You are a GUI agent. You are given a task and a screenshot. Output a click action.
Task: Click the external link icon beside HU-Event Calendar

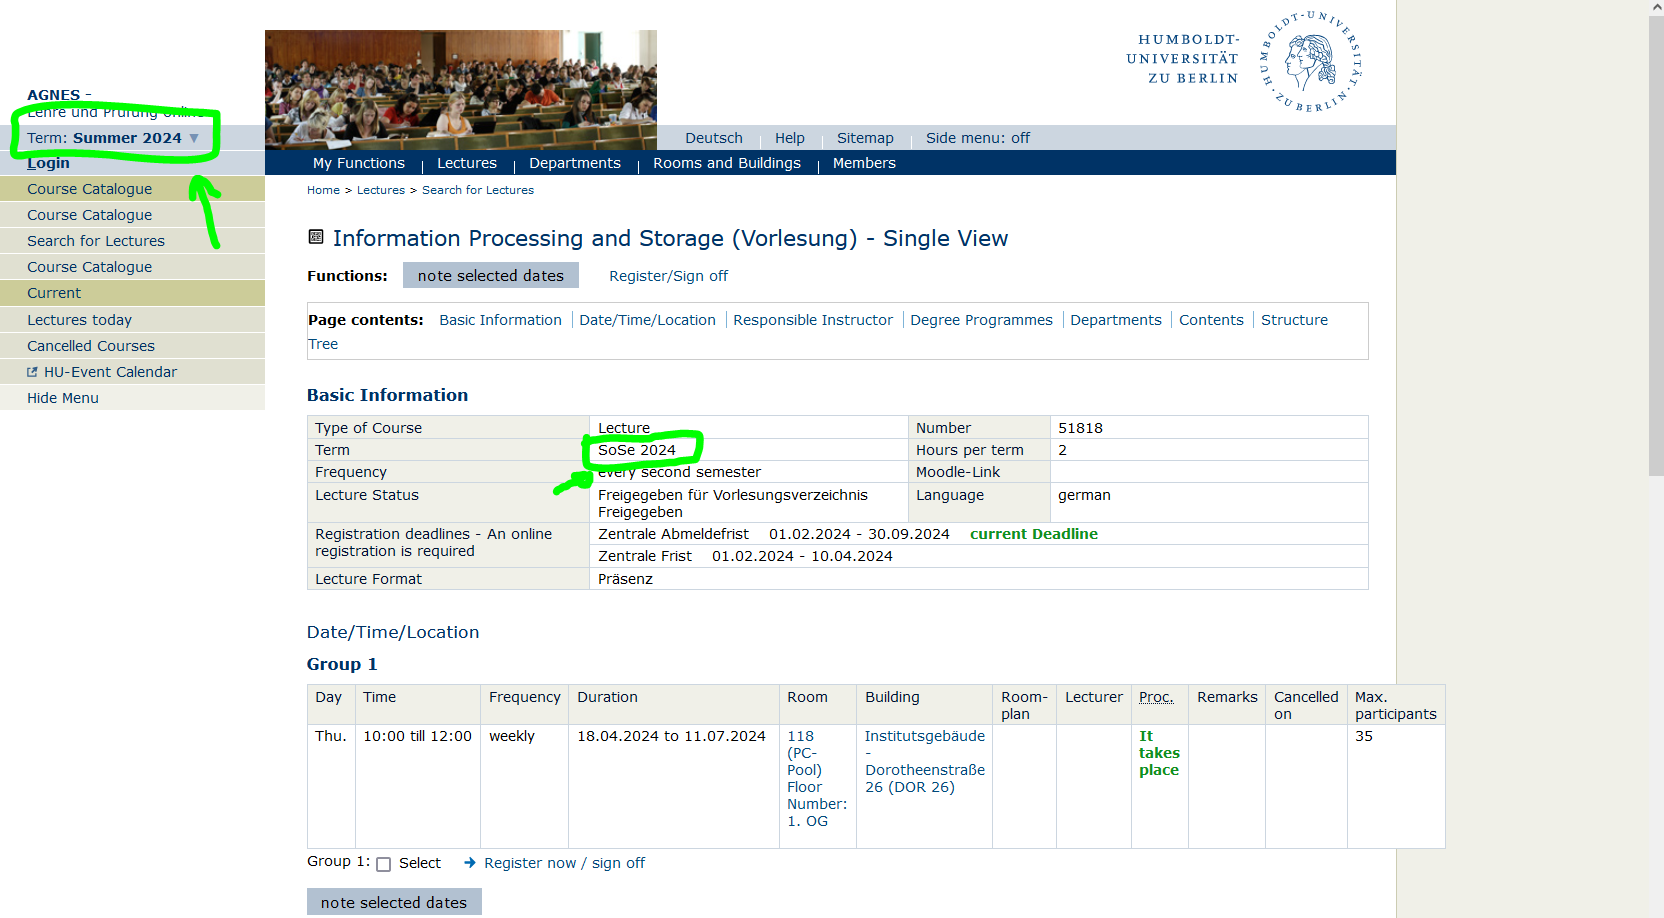point(32,372)
